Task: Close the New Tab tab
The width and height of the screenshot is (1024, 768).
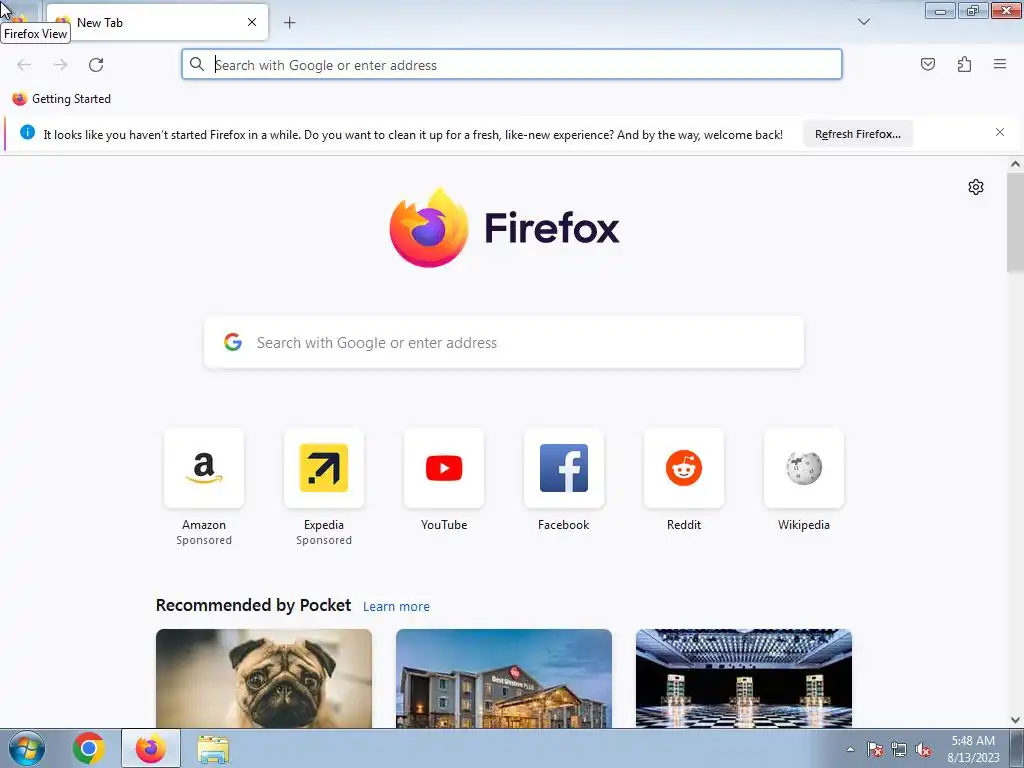Action: click(x=252, y=22)
